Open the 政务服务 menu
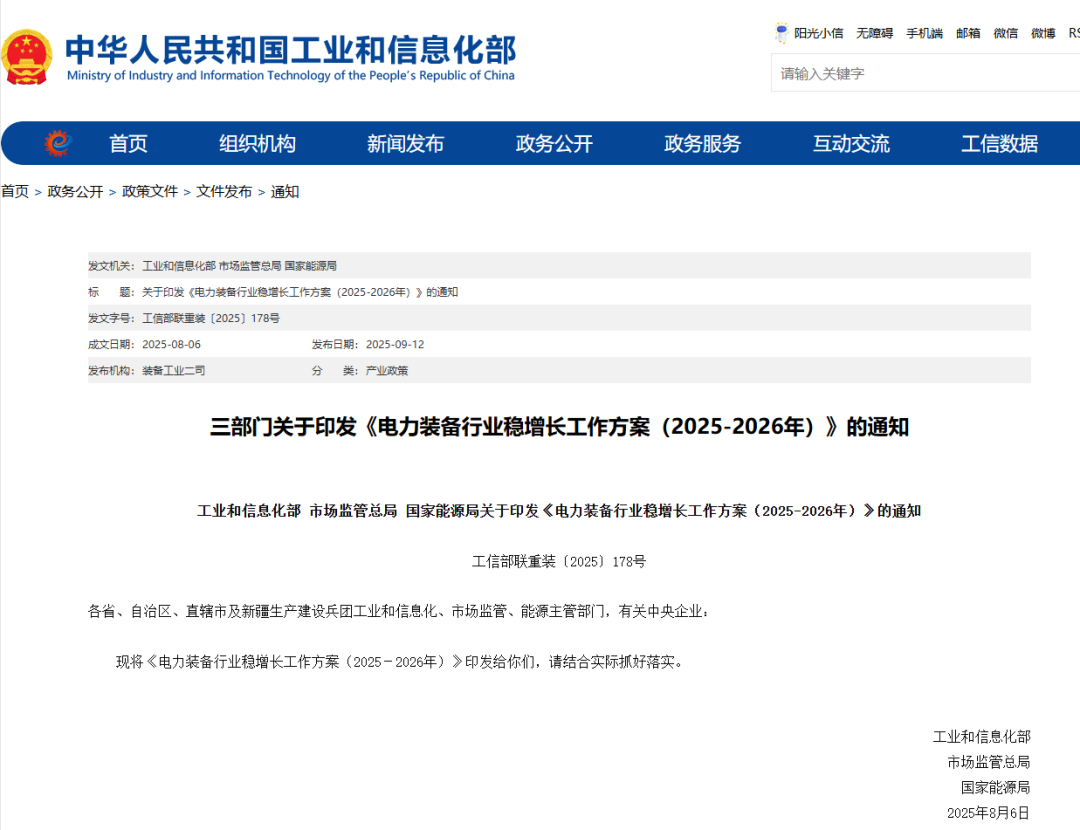 click(x=703, y=143)
